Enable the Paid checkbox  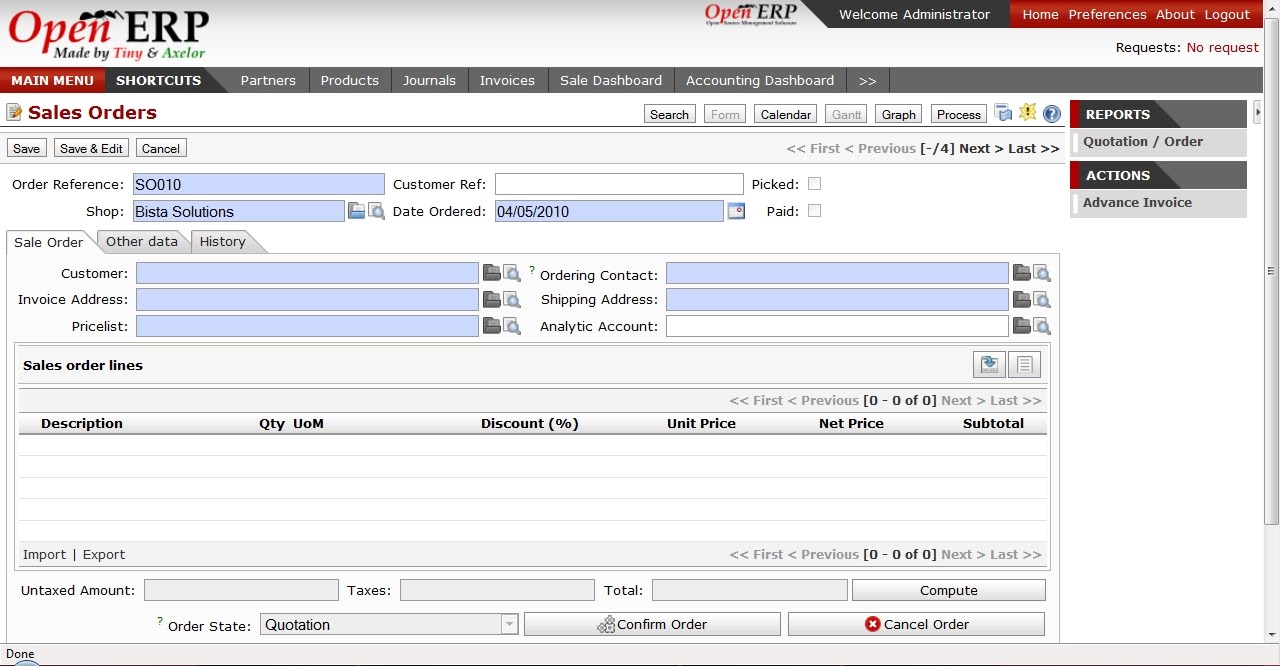tap(815, 211)
